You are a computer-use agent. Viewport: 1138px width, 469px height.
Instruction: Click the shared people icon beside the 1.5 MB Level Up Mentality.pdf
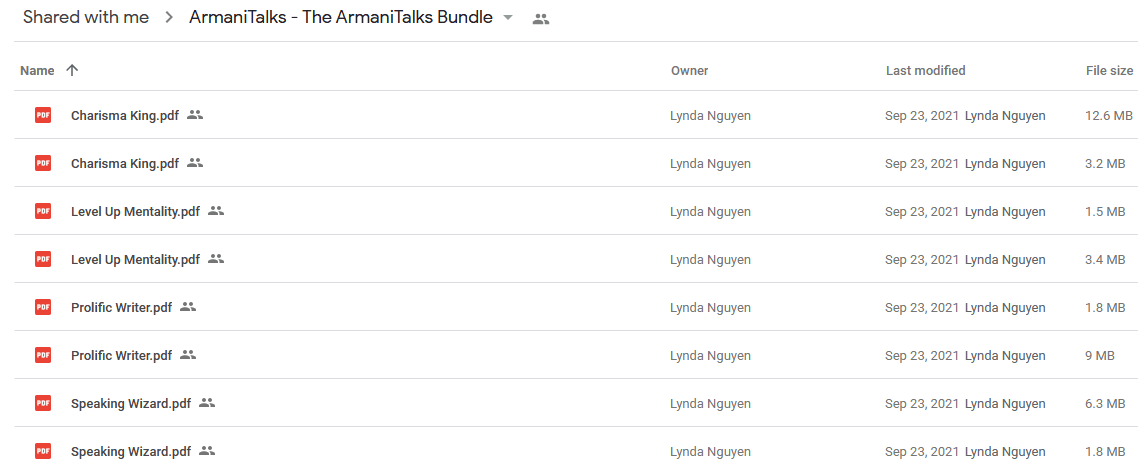pos(216,211)
